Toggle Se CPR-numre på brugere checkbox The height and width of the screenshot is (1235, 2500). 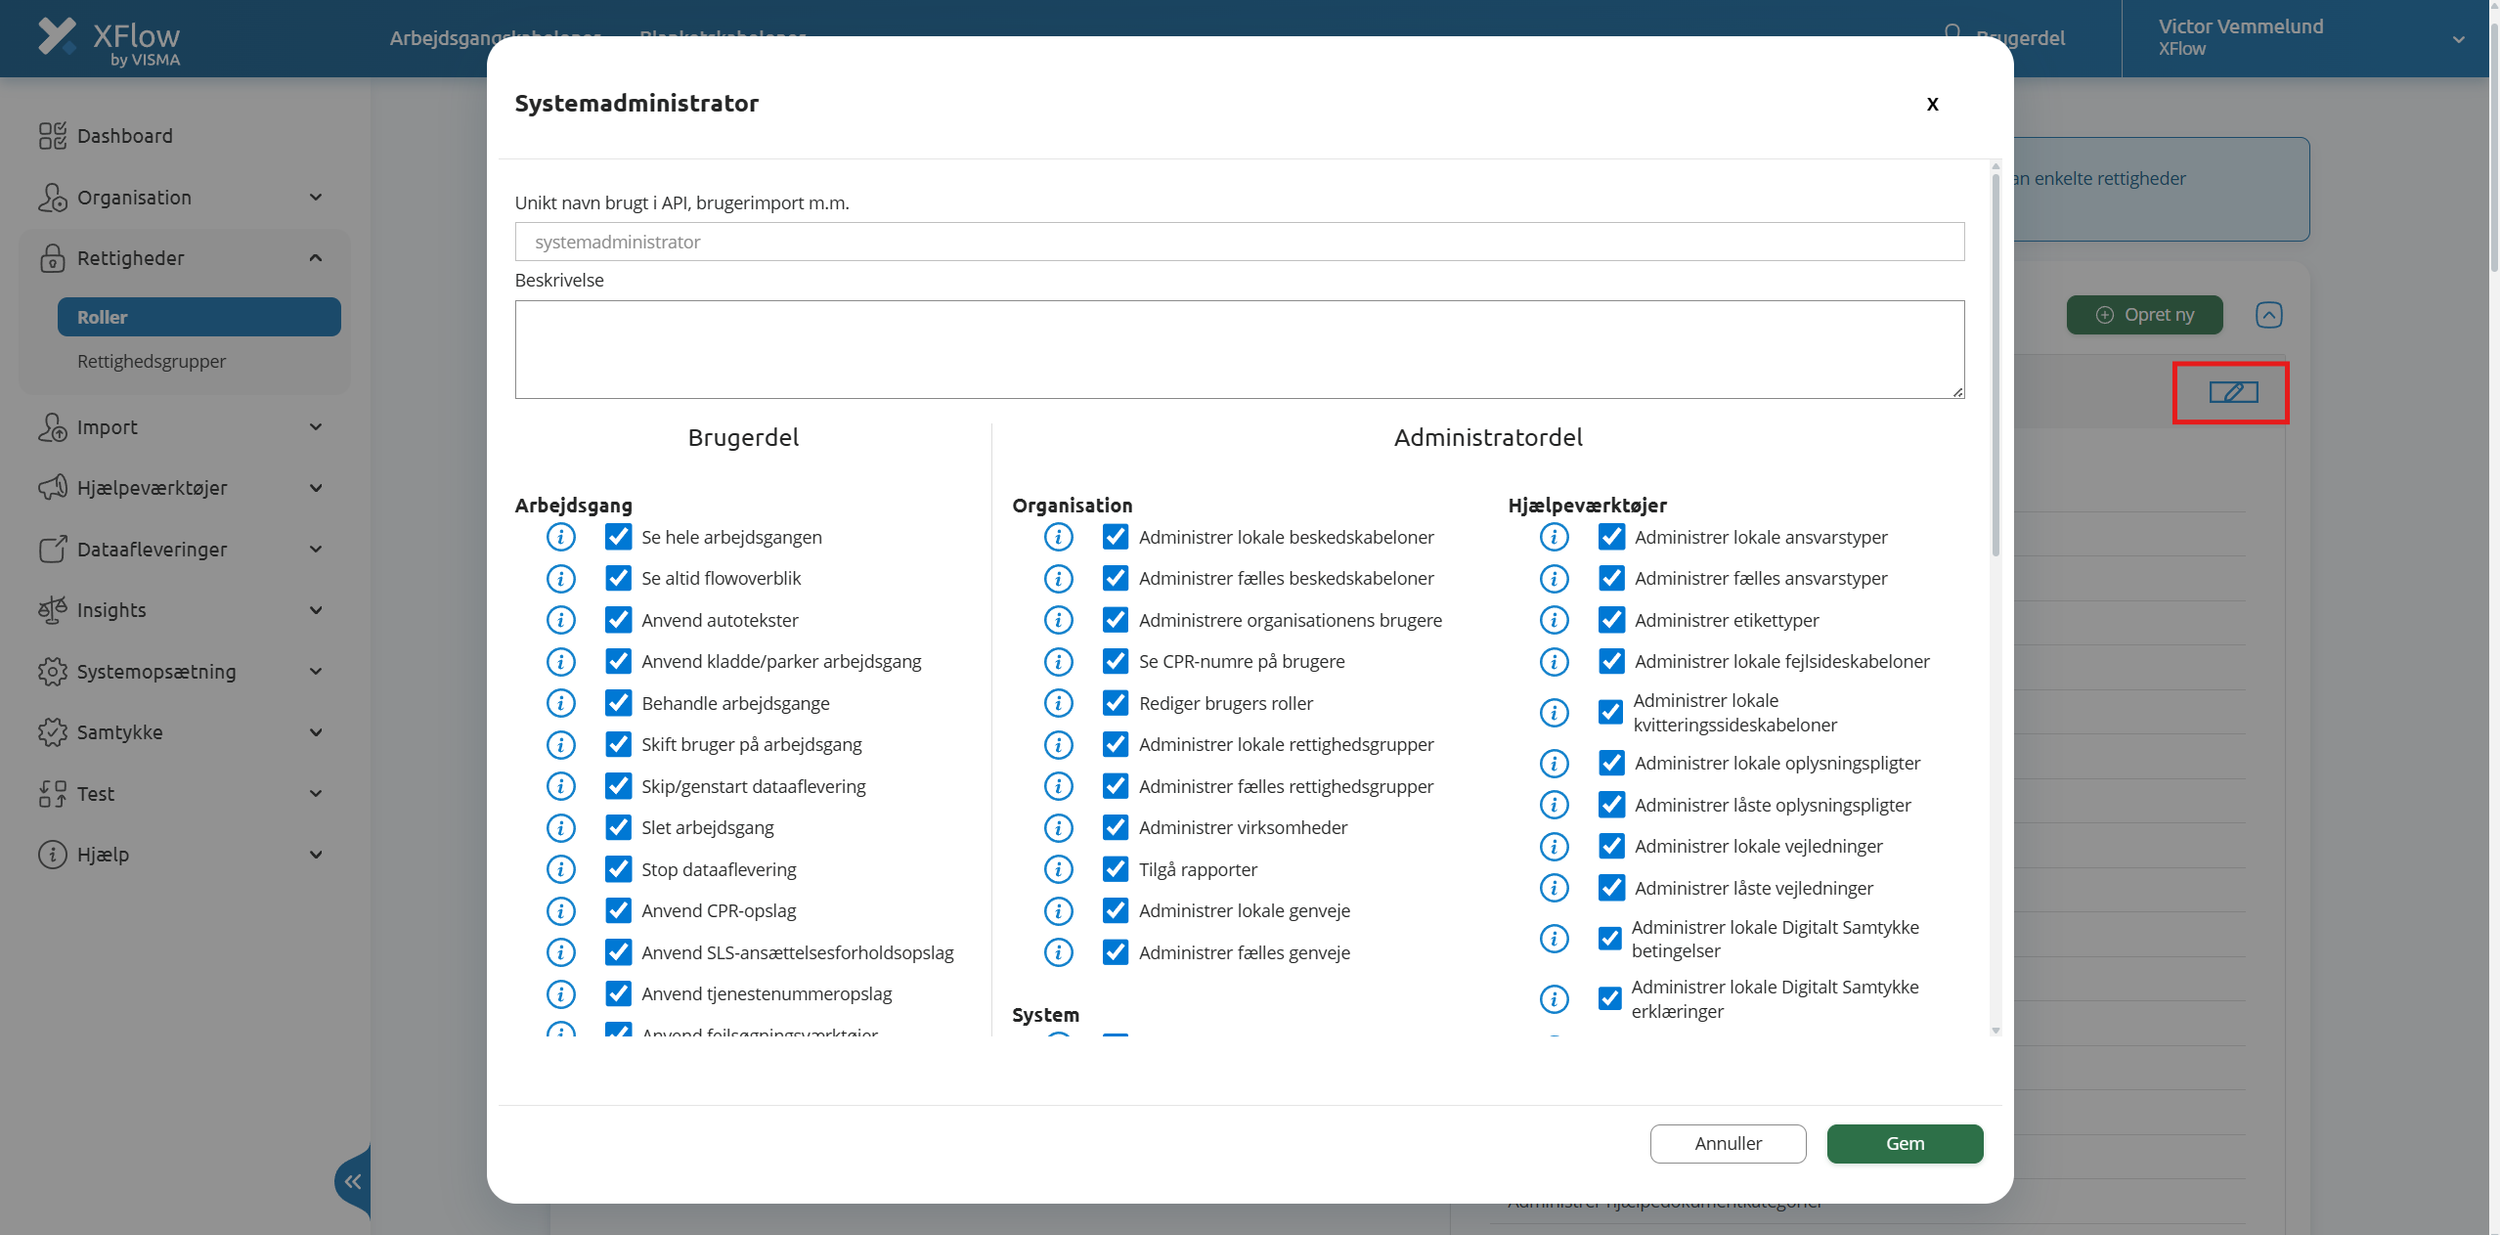point(1115,661)
